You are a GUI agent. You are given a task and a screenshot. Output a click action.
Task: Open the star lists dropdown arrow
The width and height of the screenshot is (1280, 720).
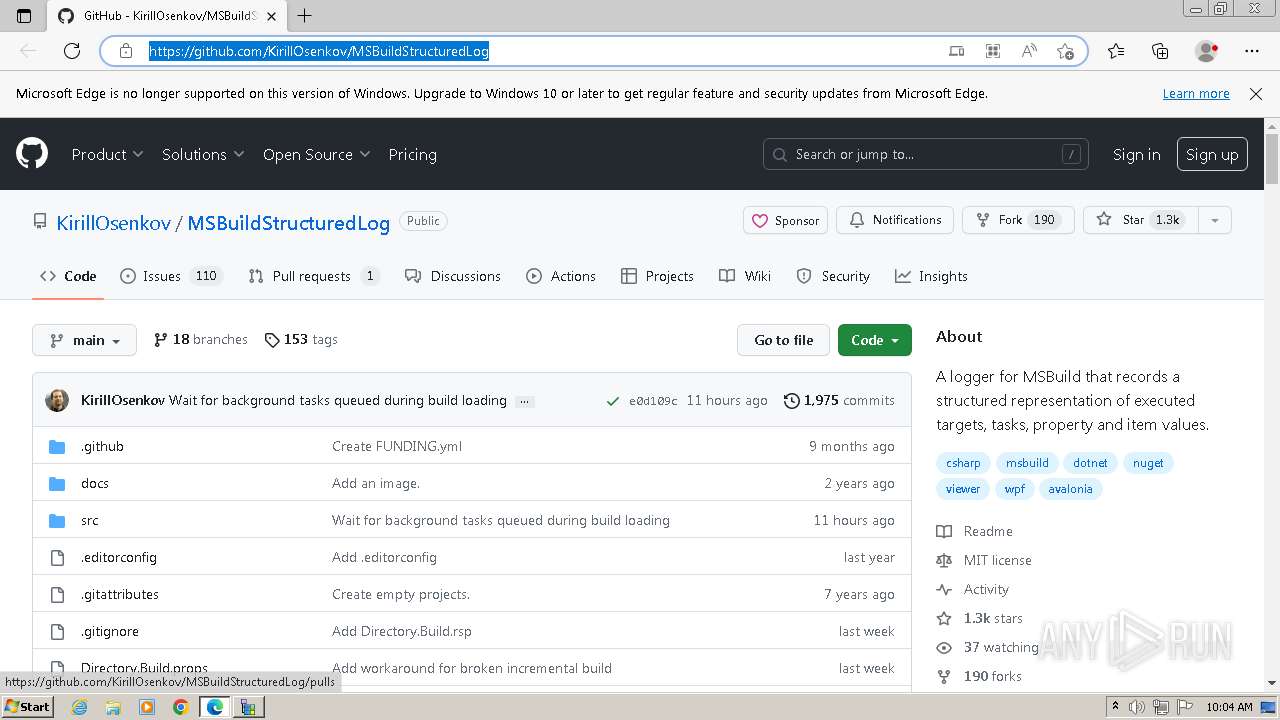tap(1214, 220)
